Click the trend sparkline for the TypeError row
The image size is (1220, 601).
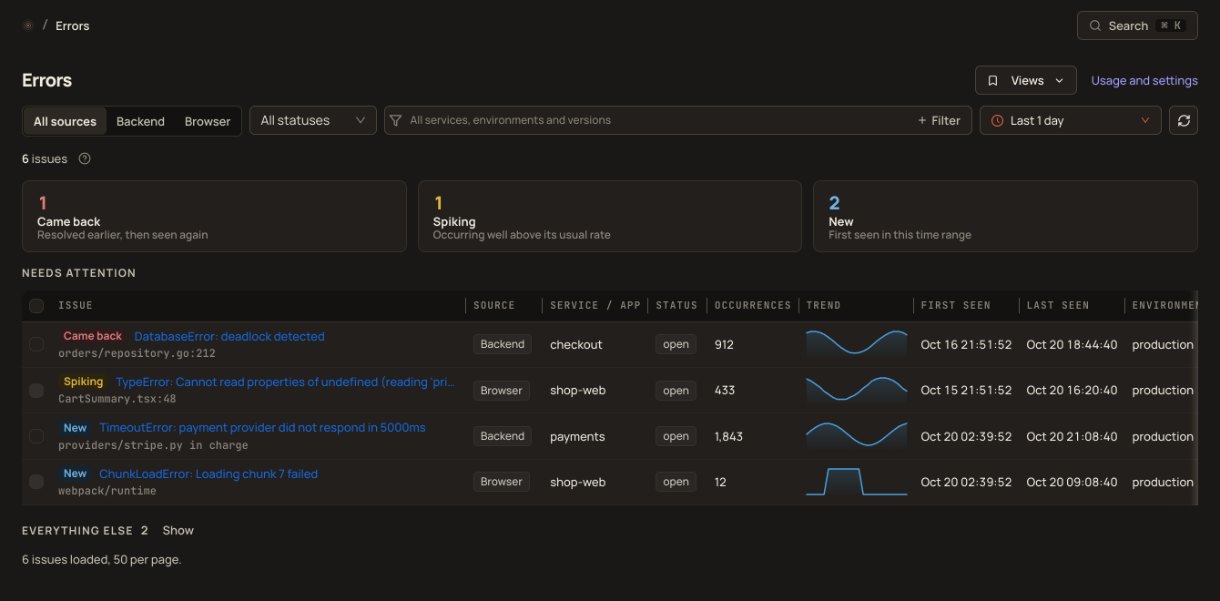coord(857,390)
